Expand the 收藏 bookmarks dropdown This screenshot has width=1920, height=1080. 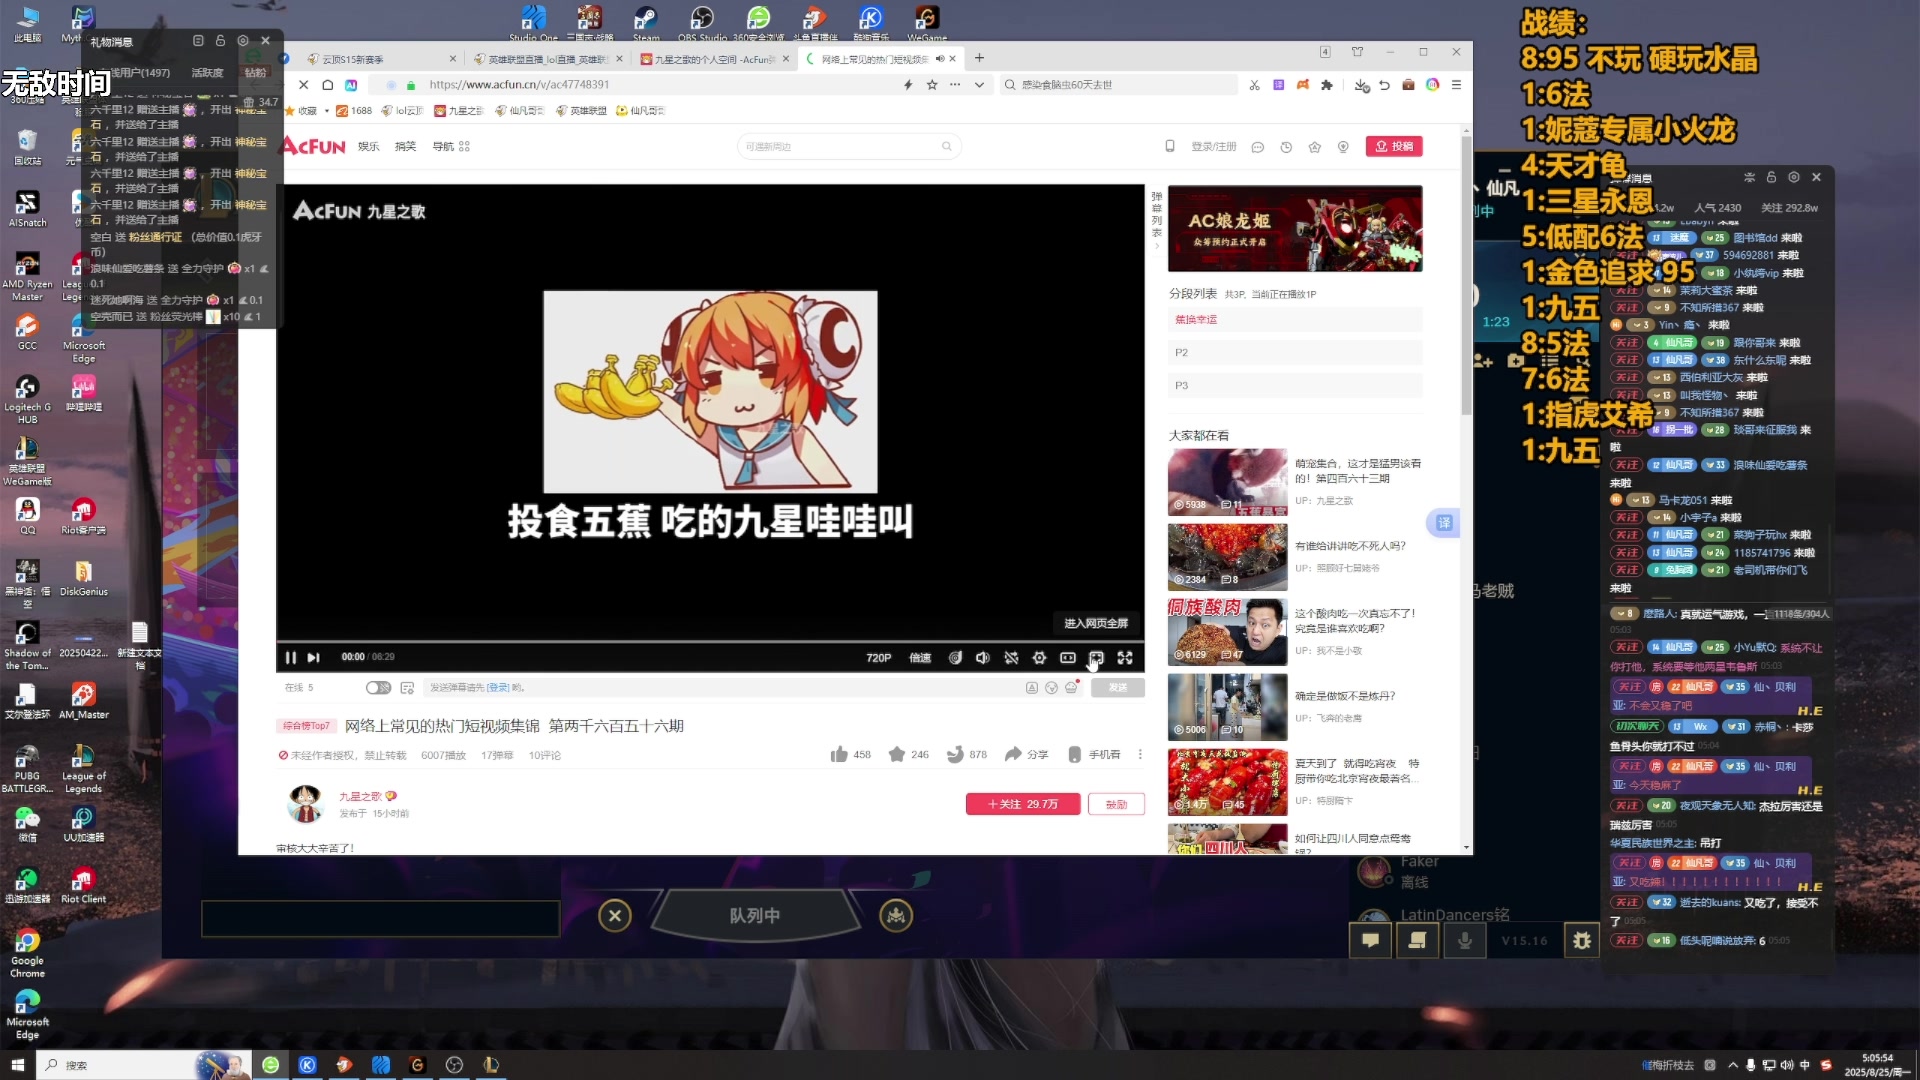[327, 111]
